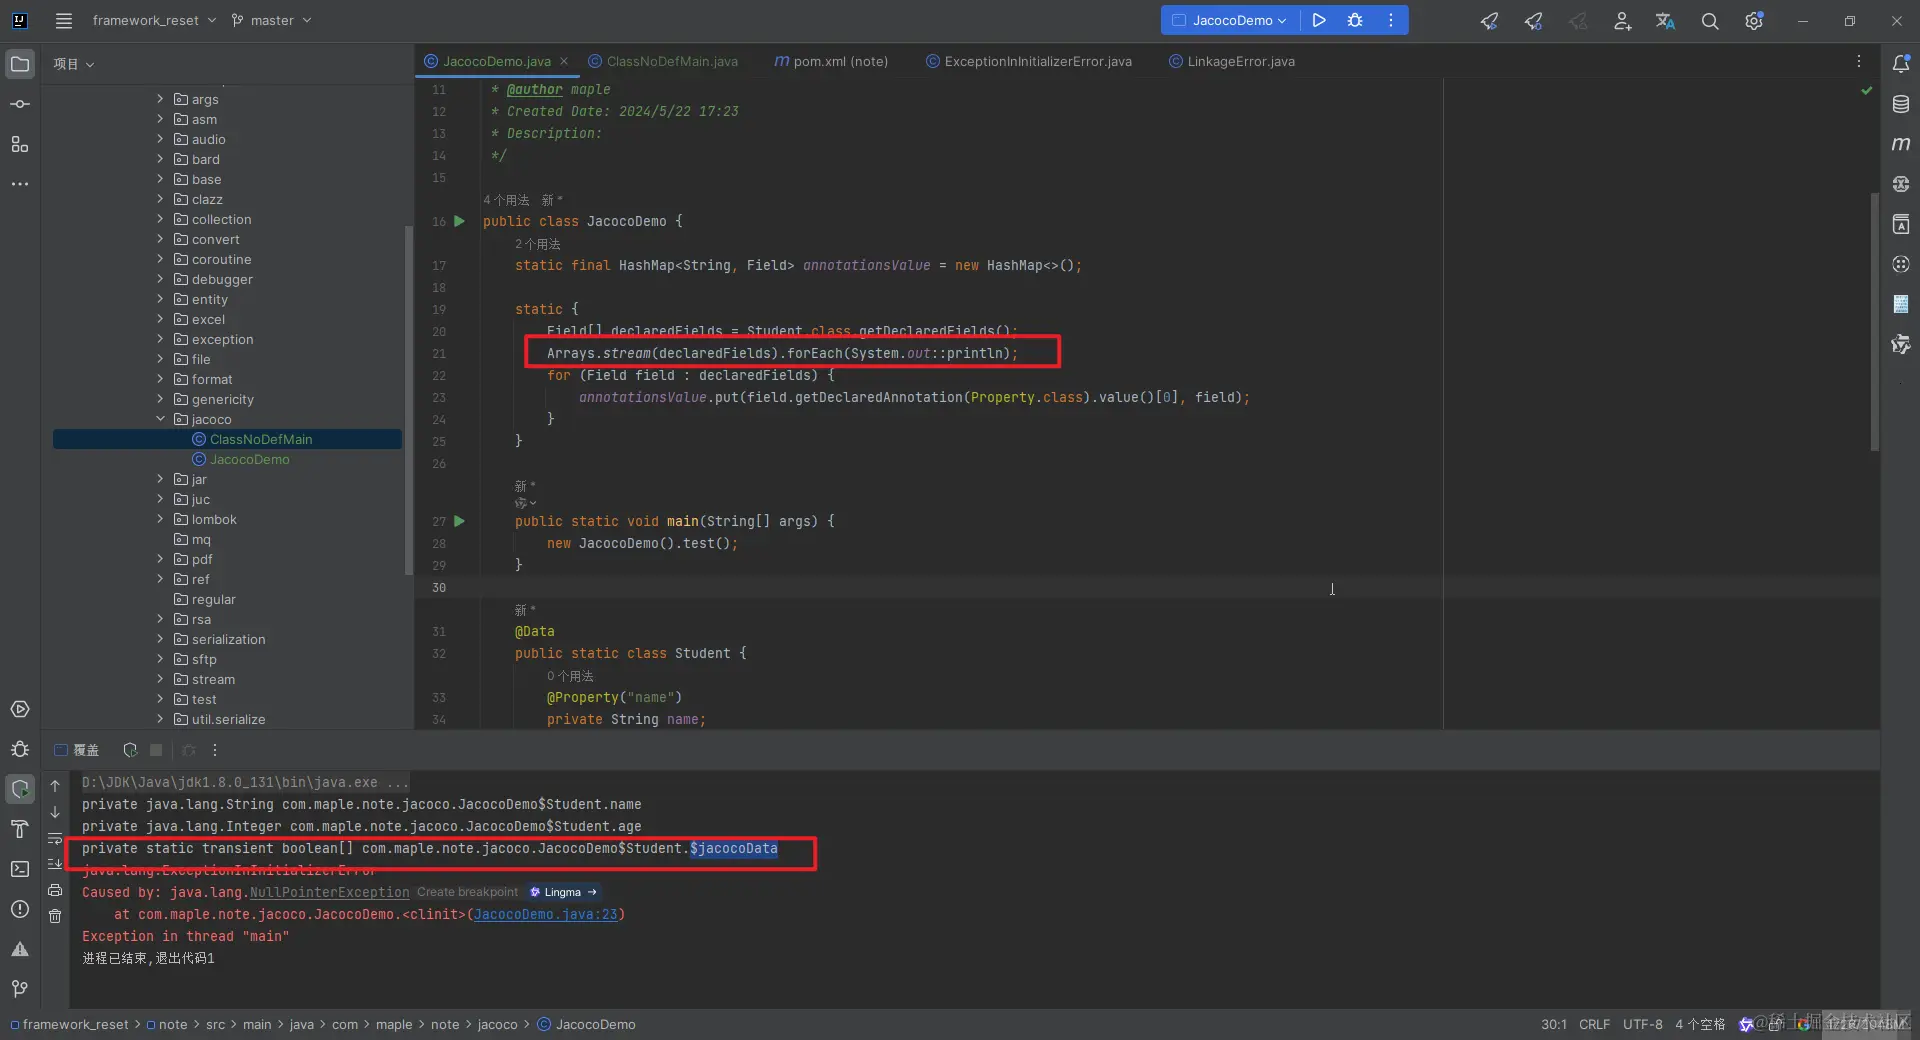Switch to the ClassNoDefMain.java tab
The height and width of the screenshot is (1040, 1920).
tap(664, 61)
